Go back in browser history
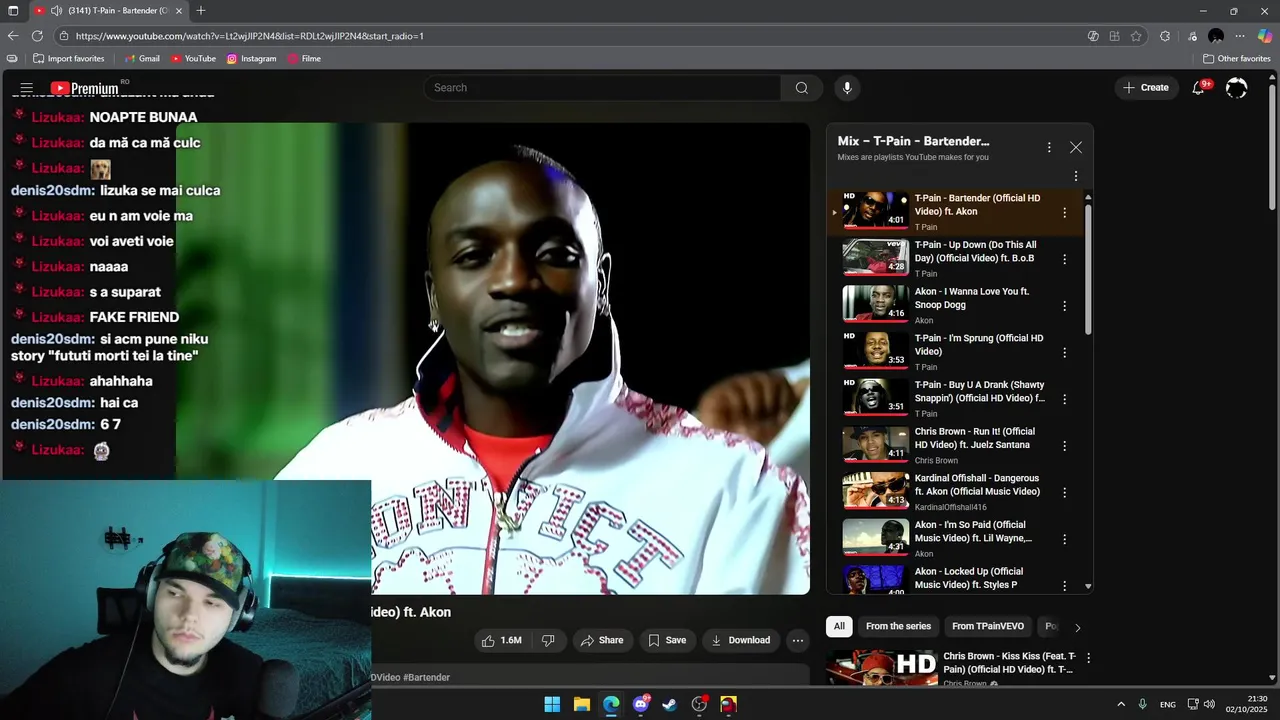The image size is (1280, 720). click(13, 36)
